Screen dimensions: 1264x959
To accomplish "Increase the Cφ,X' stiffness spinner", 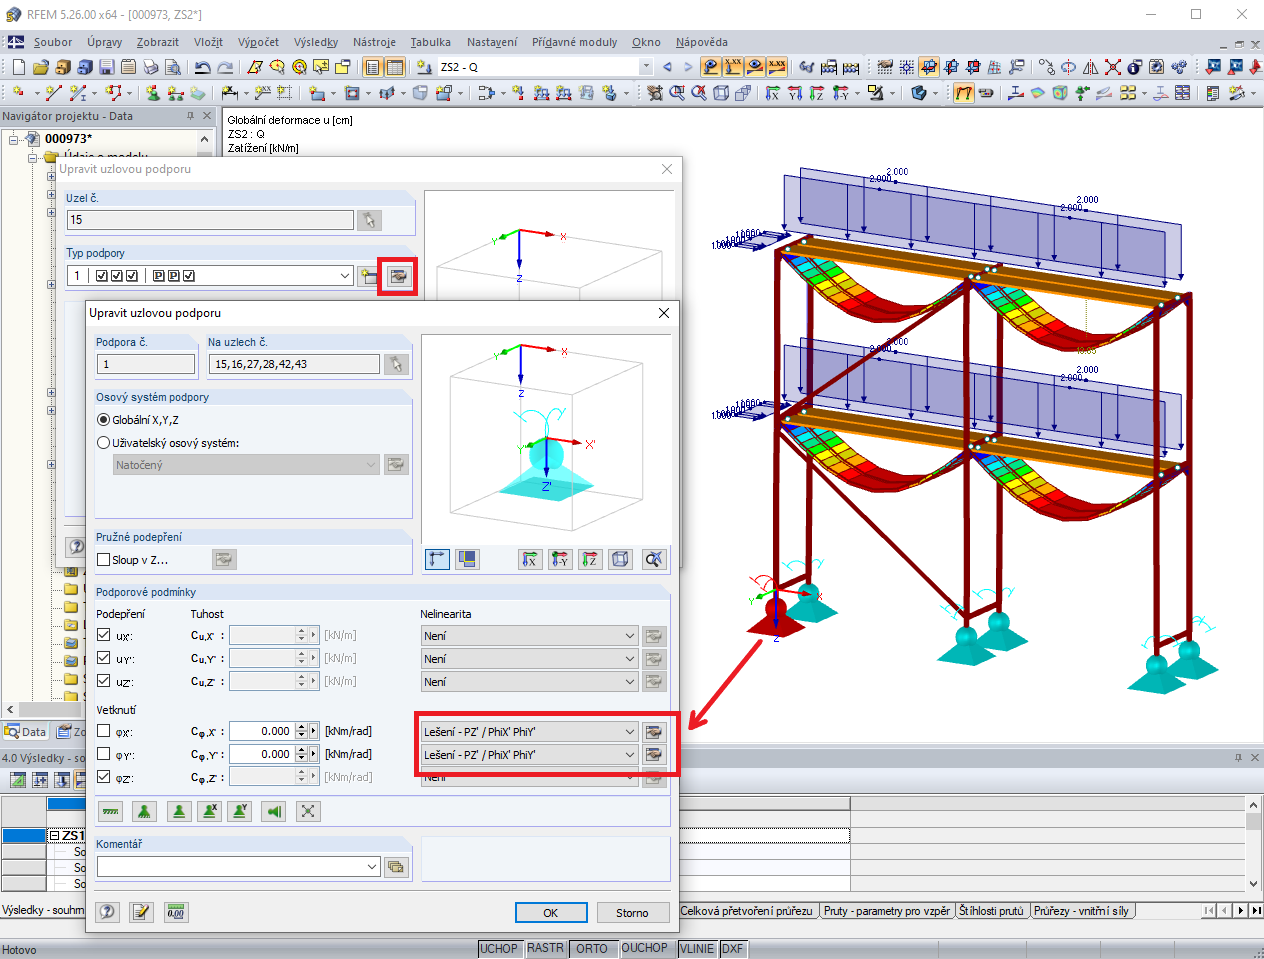I will coord(302,727).
